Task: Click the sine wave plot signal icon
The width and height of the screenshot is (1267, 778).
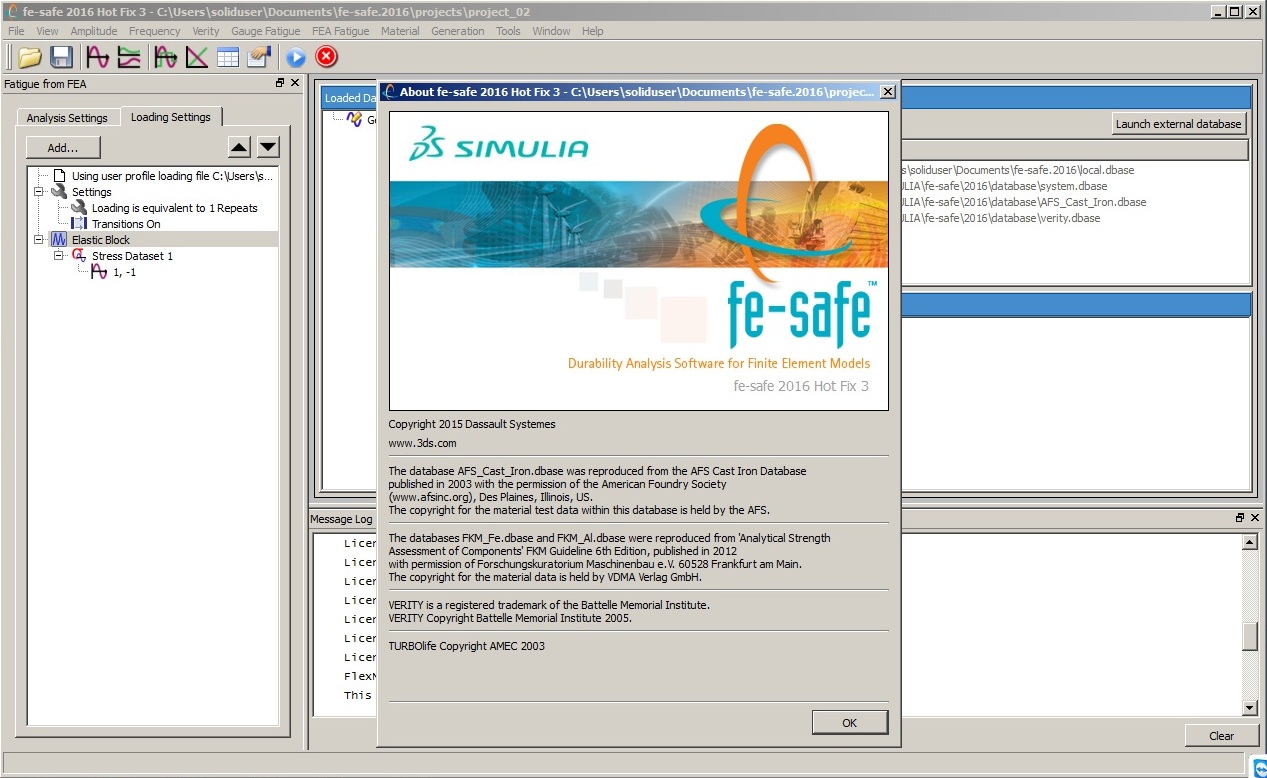Action: click(98, 57)
